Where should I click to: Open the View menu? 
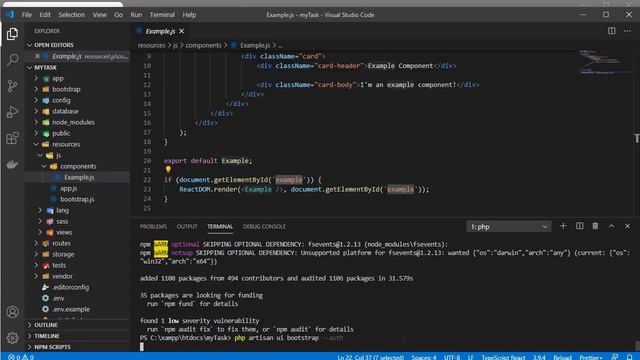[x=99, y=15]
